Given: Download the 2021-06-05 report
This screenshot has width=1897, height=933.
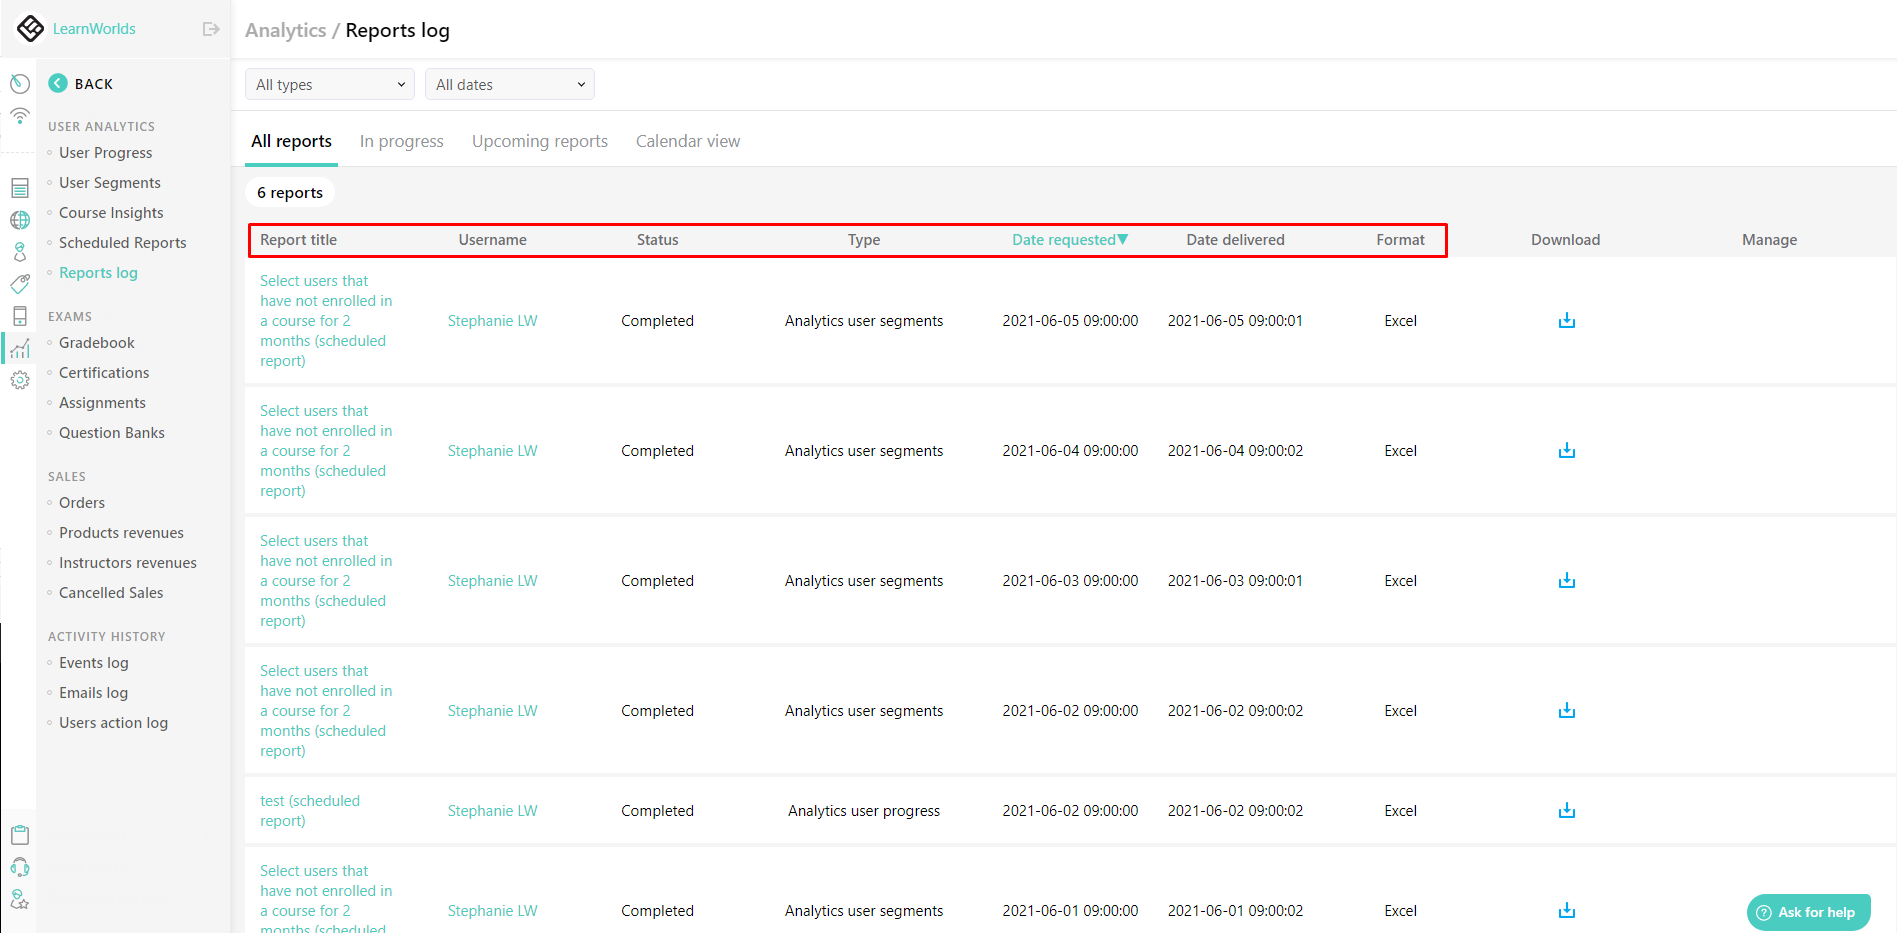Looking at the screenshot, I should [x=1566, y=321].
